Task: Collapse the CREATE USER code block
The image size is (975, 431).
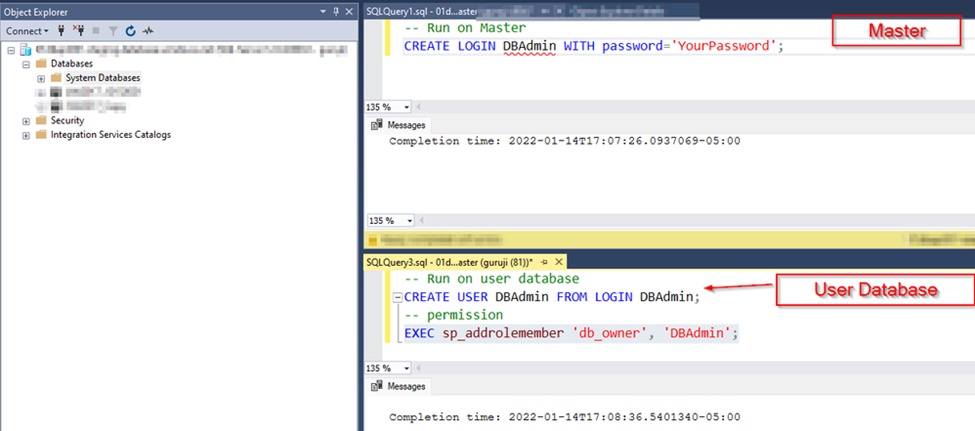Action: (399, 297)
